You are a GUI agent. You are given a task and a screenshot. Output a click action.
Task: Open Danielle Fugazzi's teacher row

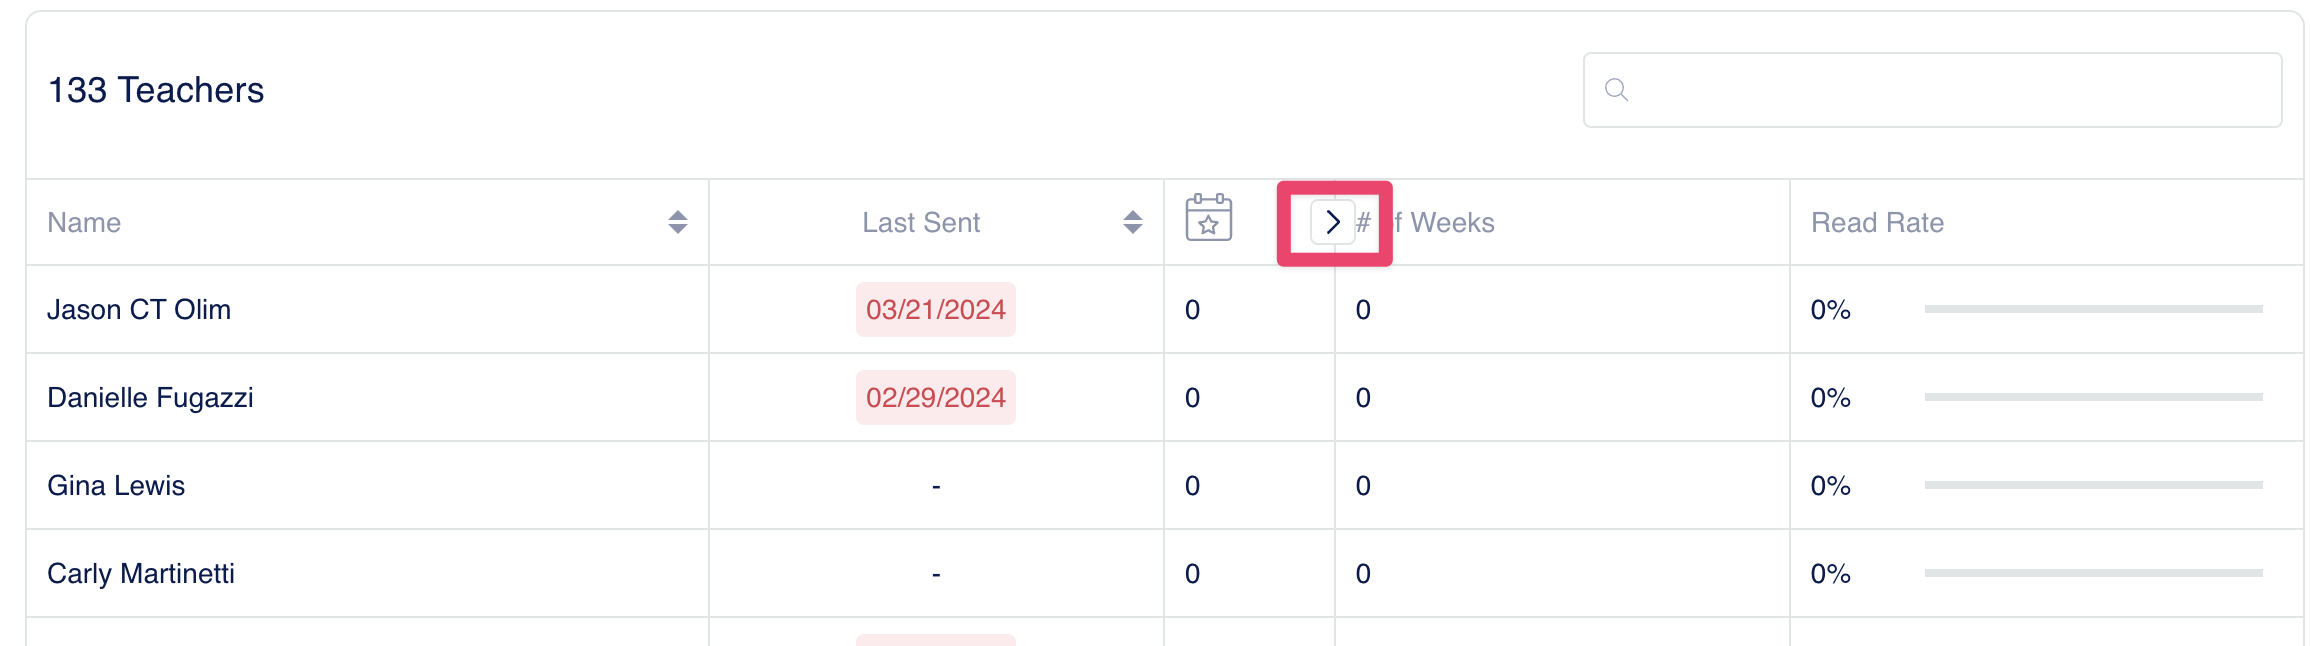pos(150,398)
